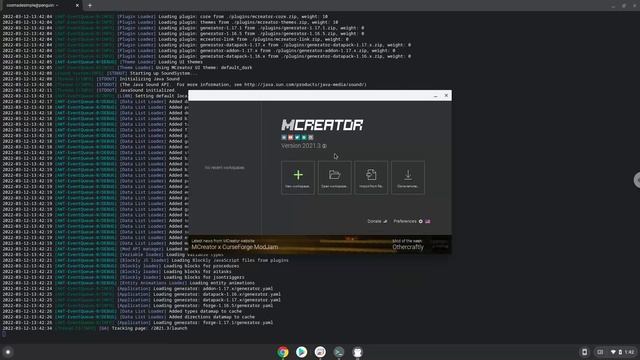Launch Google Chrome from the shelf
The width and height of the screenshot is (640, 360).
coord(282,352)
